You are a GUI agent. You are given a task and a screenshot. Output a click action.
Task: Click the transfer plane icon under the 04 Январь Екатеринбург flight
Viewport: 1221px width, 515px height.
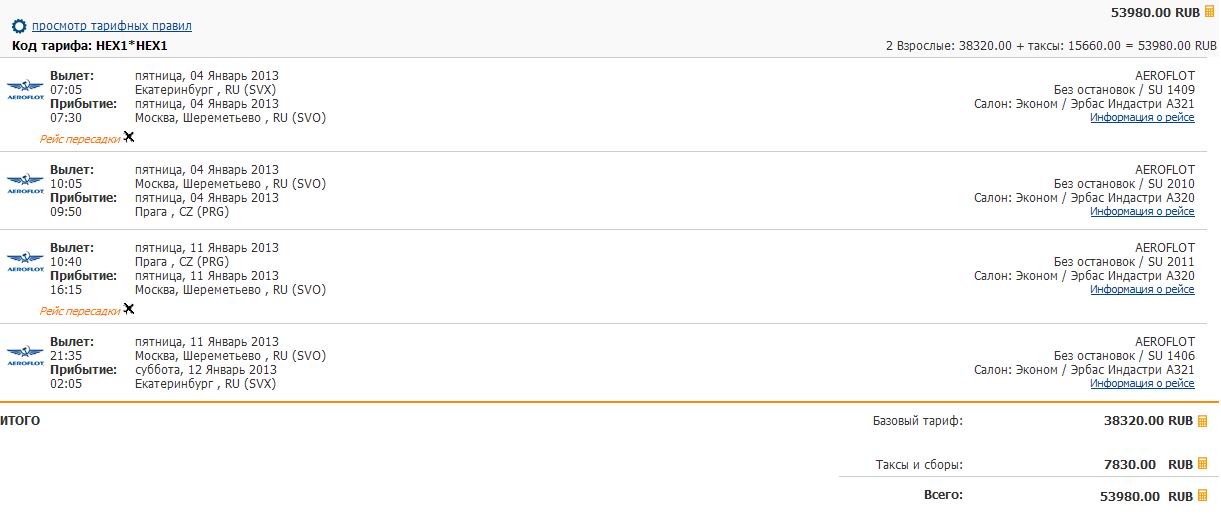click(x=129, y=137)
